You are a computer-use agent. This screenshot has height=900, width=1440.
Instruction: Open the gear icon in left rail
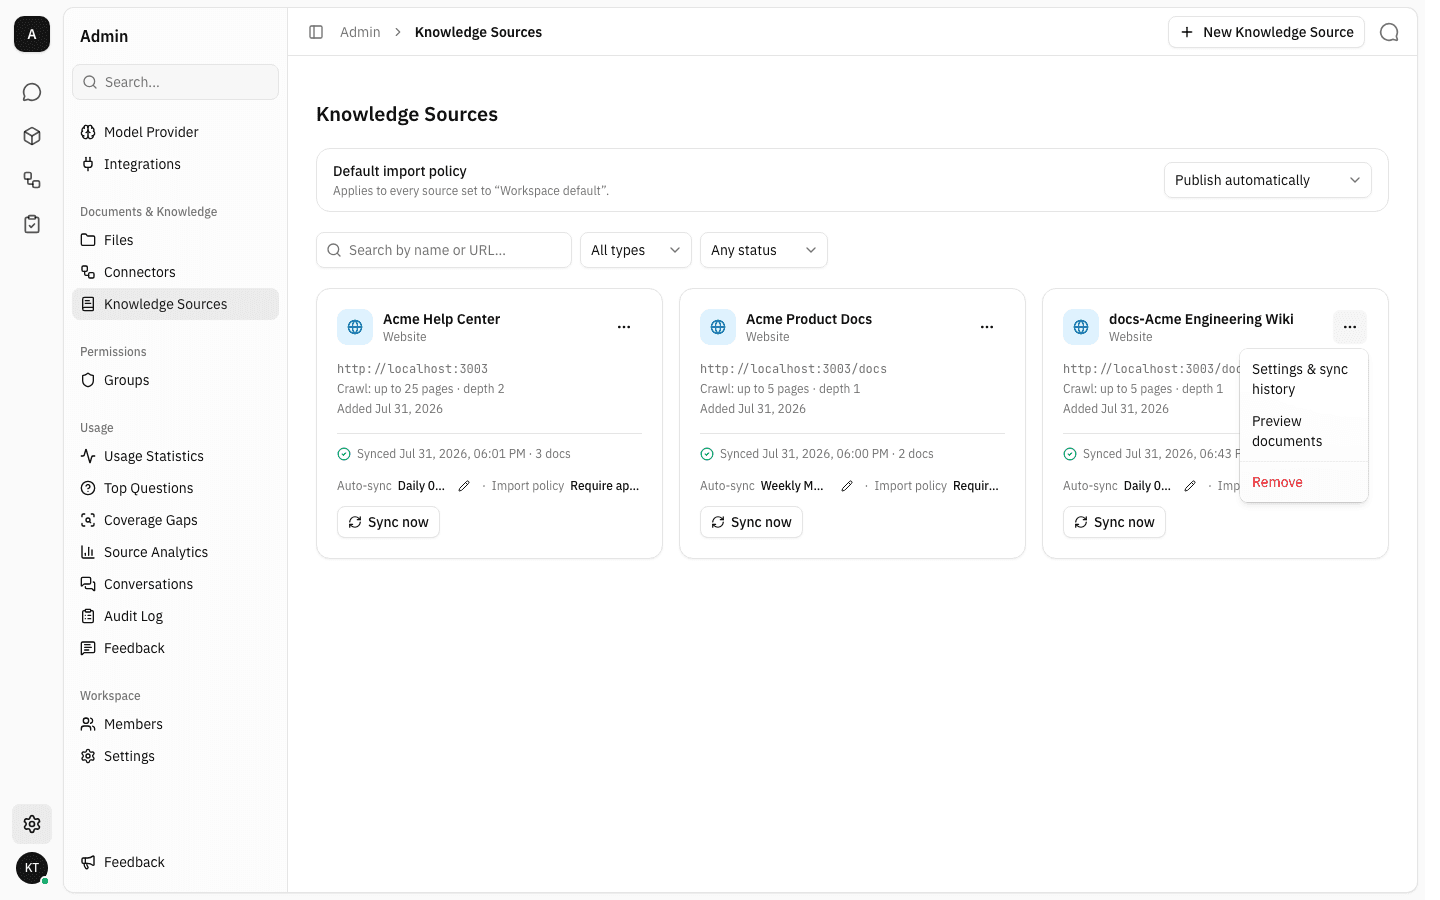tap(32, 824)
